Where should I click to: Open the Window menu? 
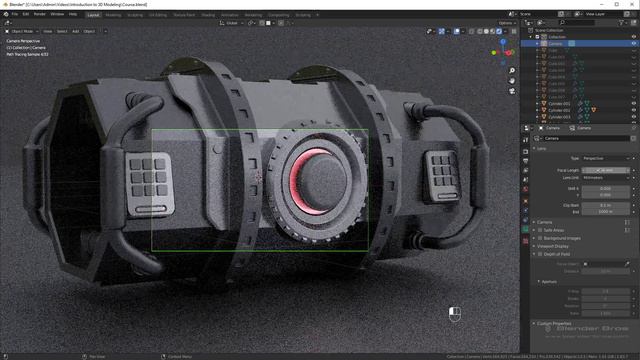coord(57,14)
